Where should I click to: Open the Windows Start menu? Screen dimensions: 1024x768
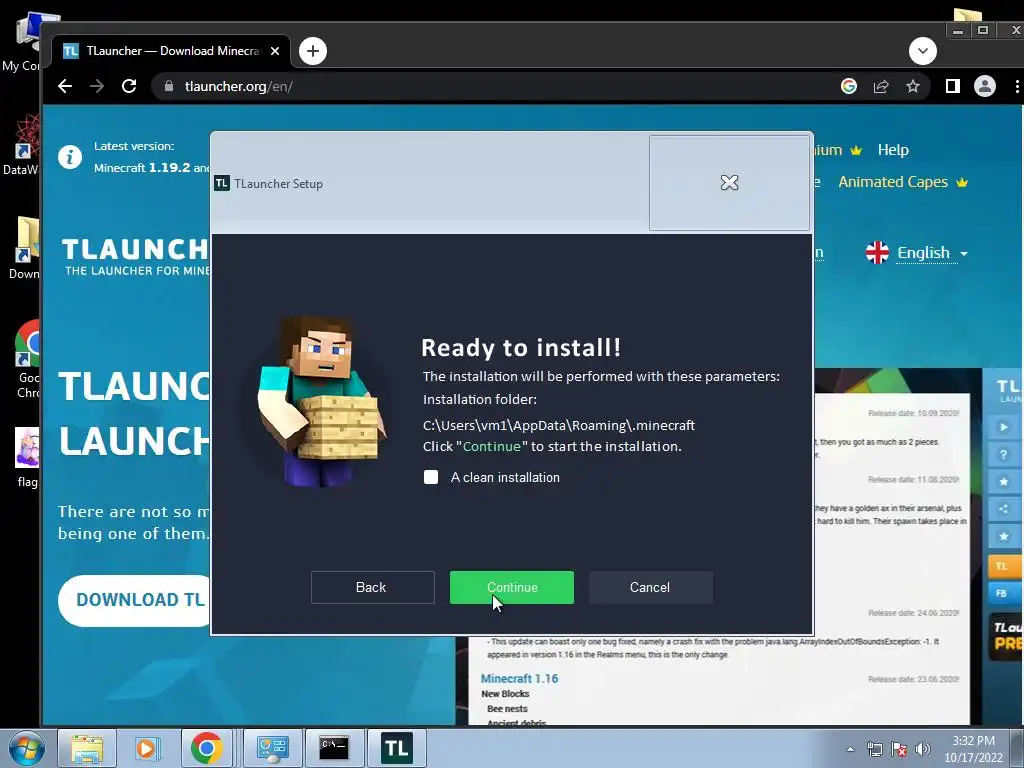click(26, 748)
